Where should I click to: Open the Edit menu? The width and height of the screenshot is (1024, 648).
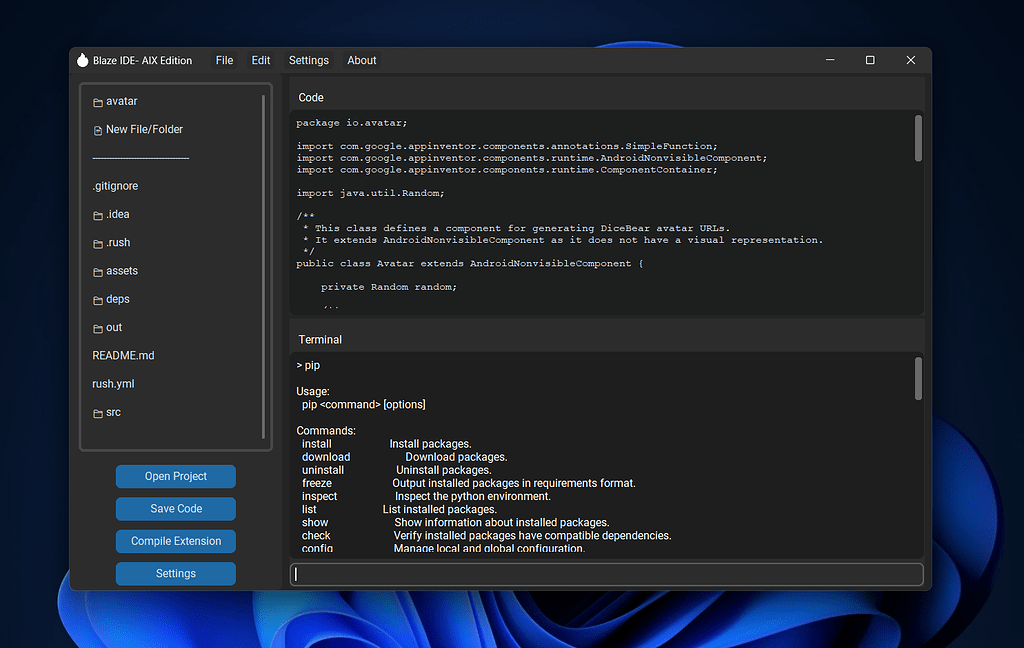click(x=260, y=60)
